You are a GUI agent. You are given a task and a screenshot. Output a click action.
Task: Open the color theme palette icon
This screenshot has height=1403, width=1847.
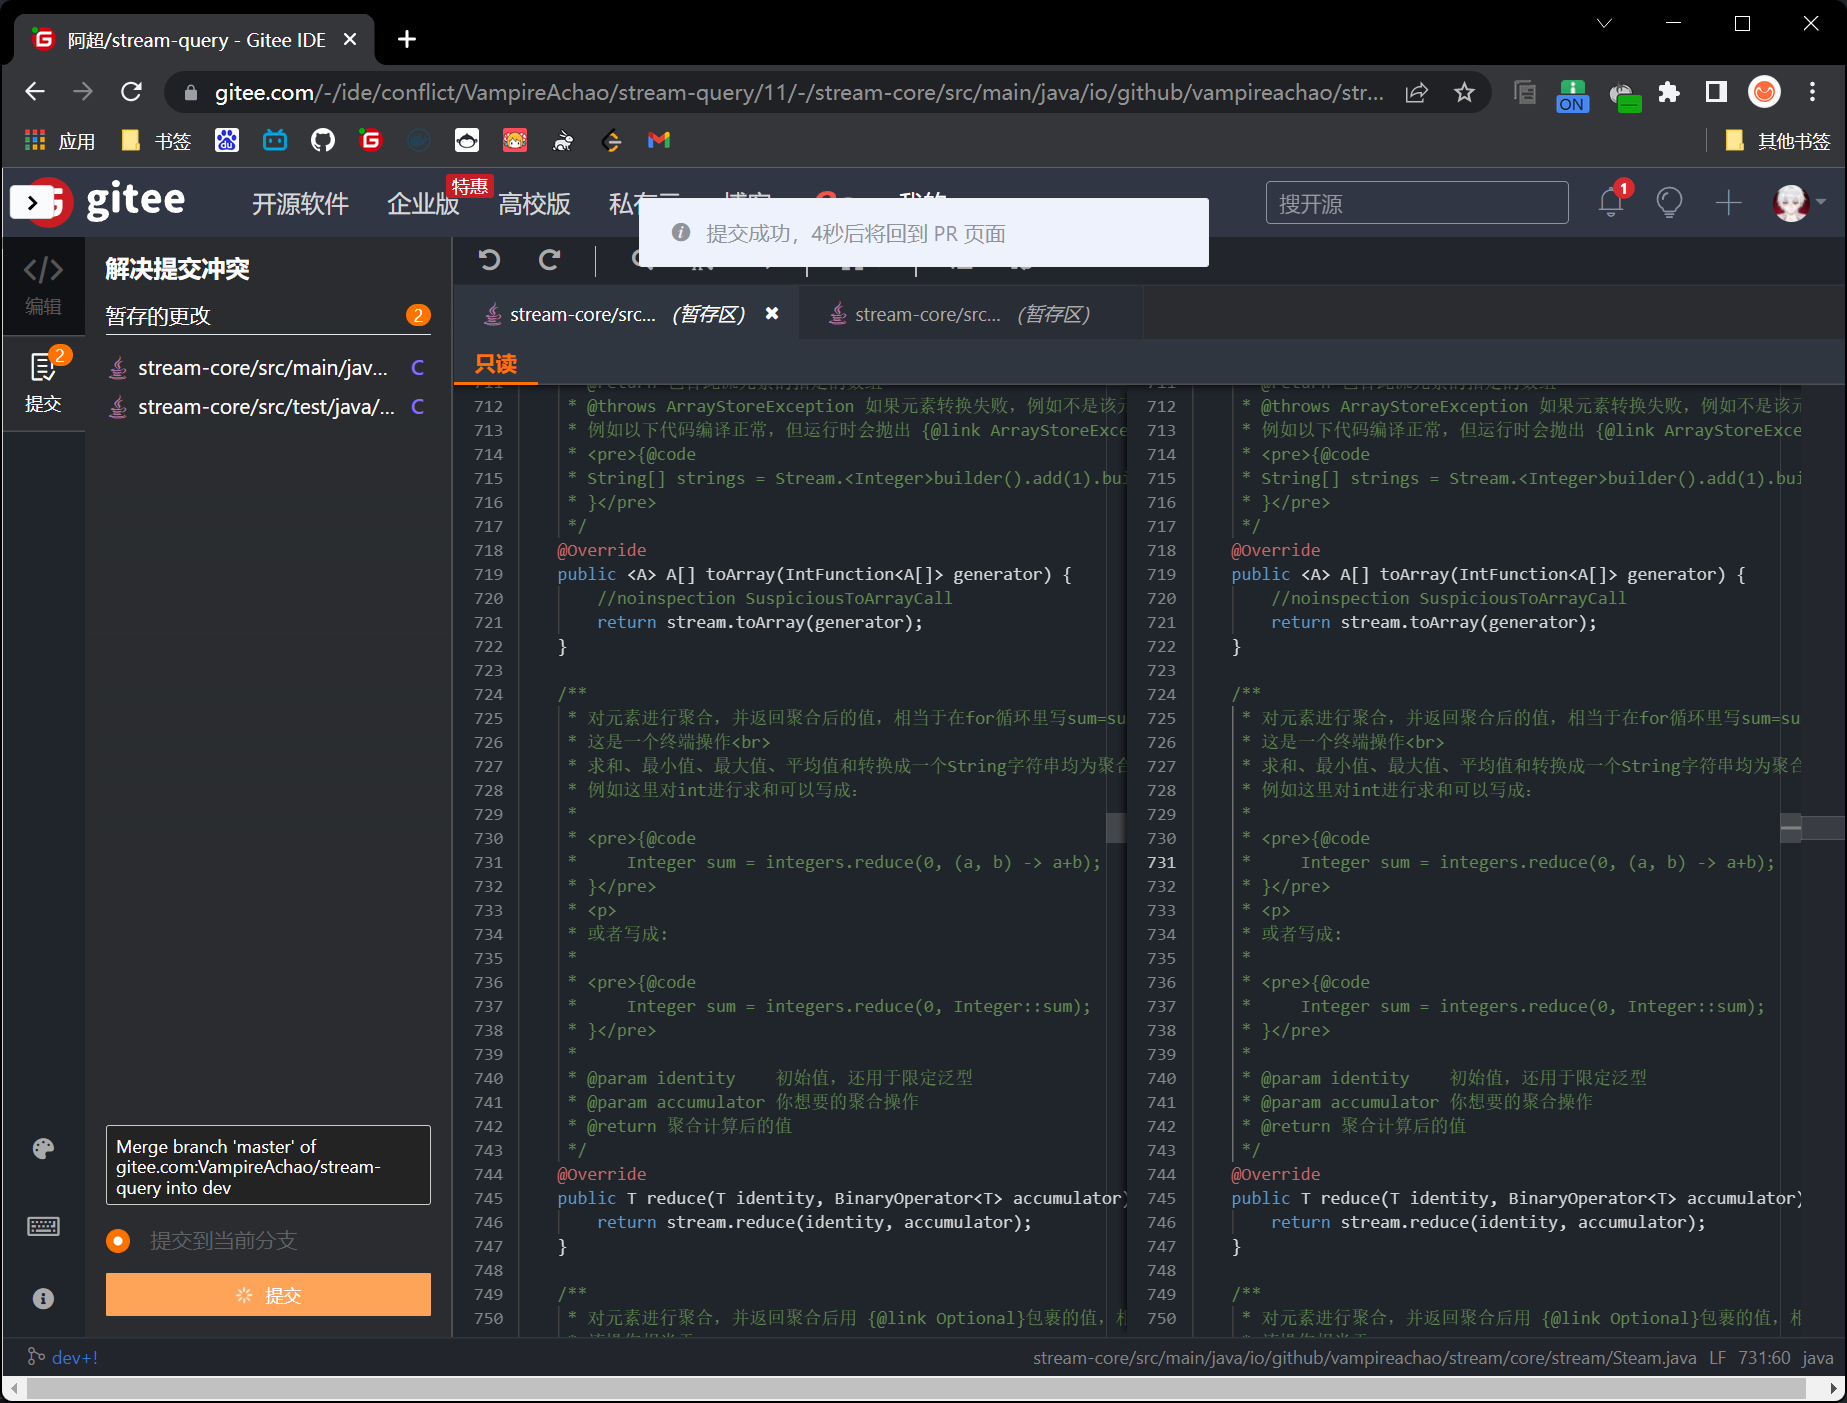(x=43, y=1148)
